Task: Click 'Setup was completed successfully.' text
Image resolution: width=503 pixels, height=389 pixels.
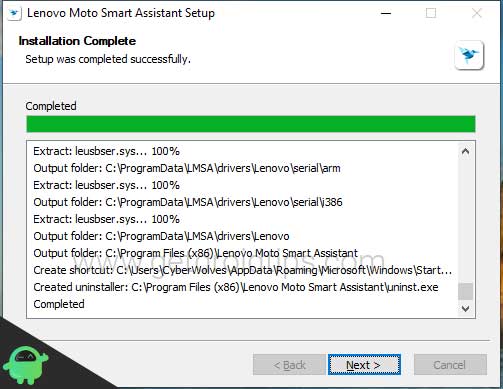Action: (x=108, y=59)
